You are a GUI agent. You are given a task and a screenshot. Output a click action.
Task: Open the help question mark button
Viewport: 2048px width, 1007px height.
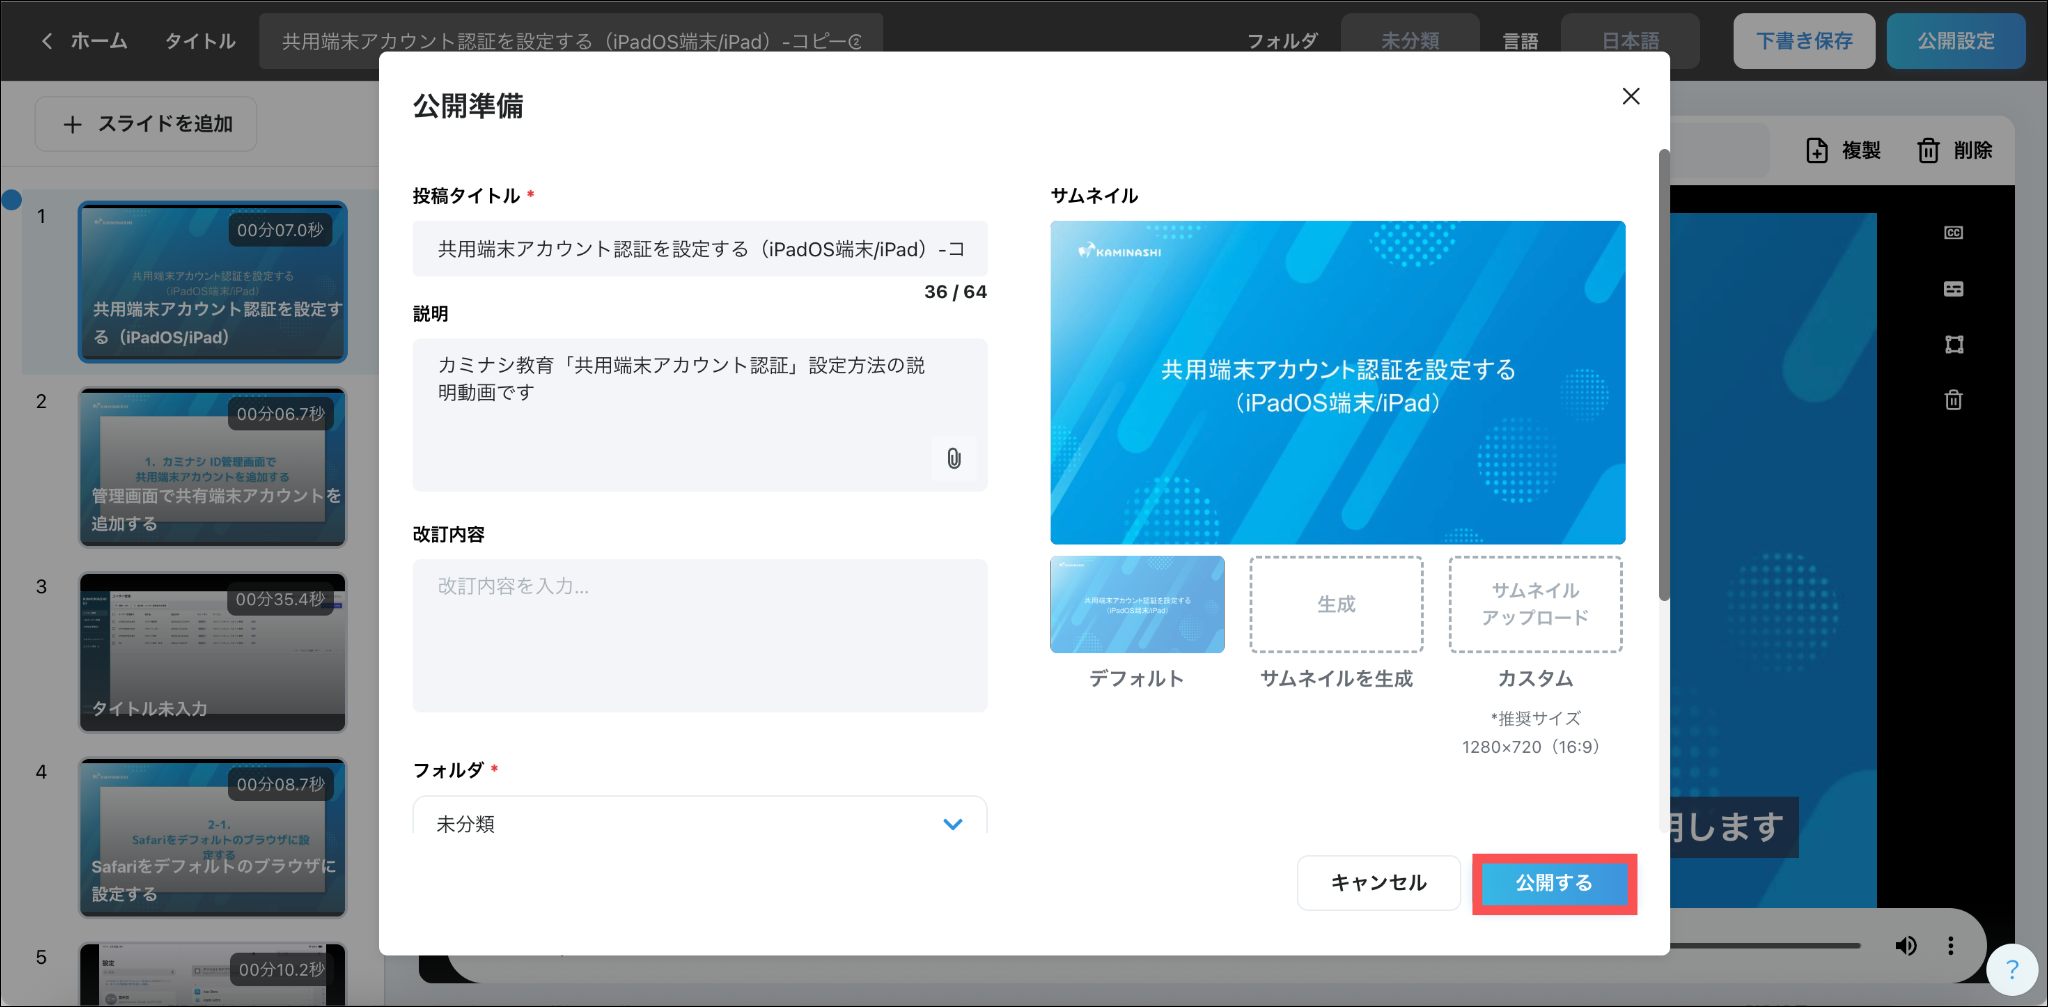click(x=2012, y=970)
